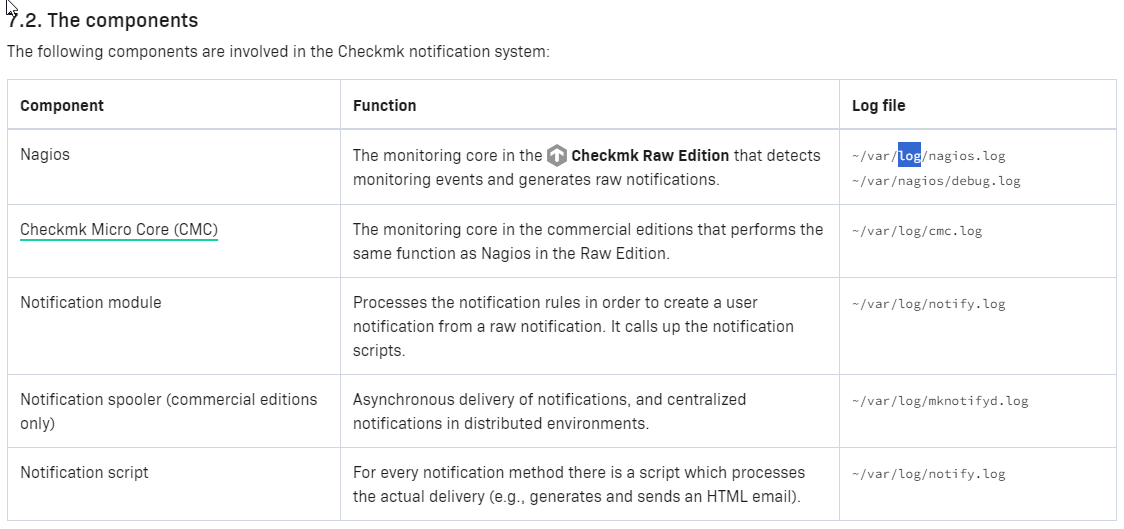Viewport: 1124px width, 529px height.
Task: Click the Log file column header
Action: coord(879,105)
